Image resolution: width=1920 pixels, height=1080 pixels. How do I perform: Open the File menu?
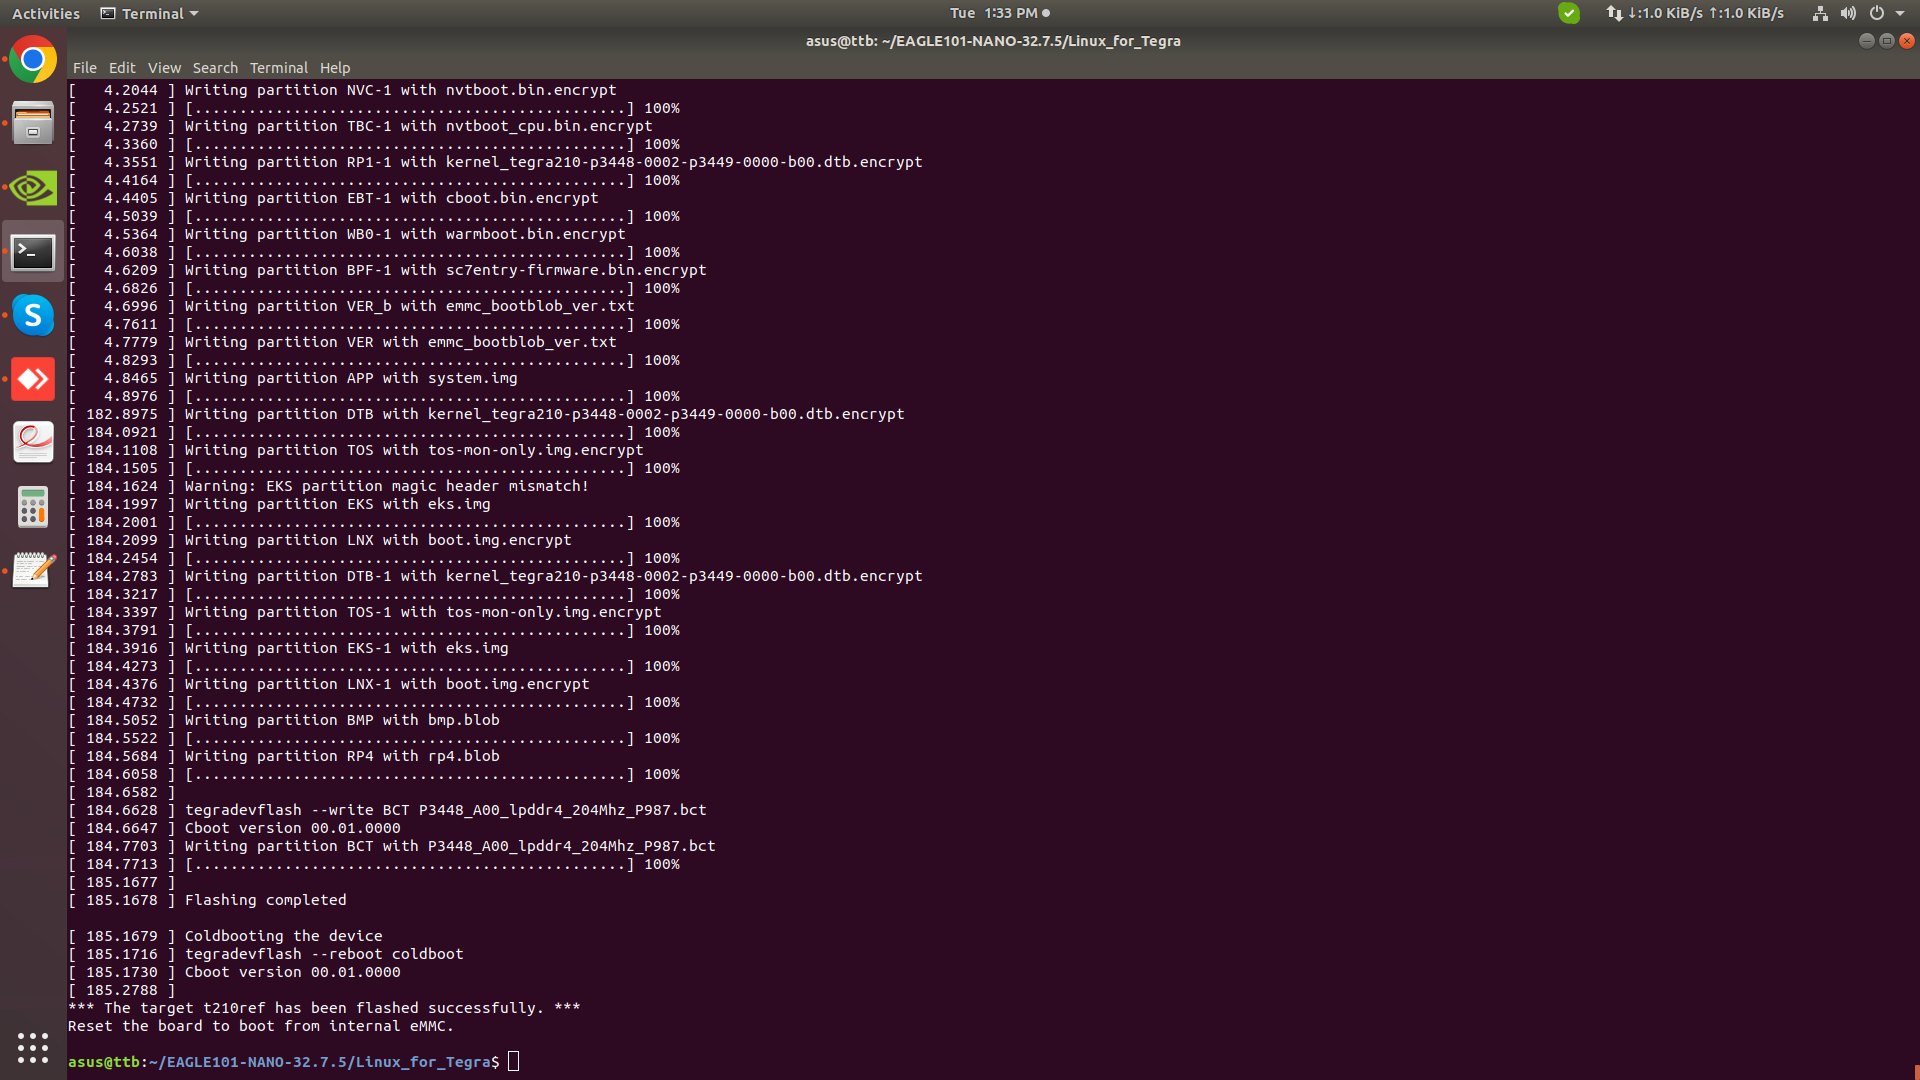point(84,68)
